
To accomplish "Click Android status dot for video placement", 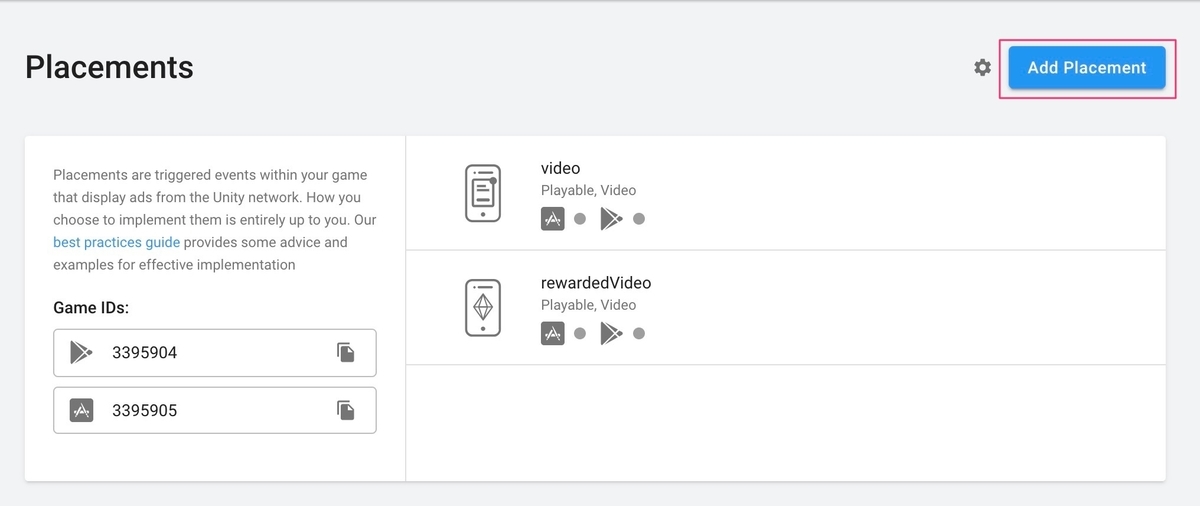I will coord(639,219).
